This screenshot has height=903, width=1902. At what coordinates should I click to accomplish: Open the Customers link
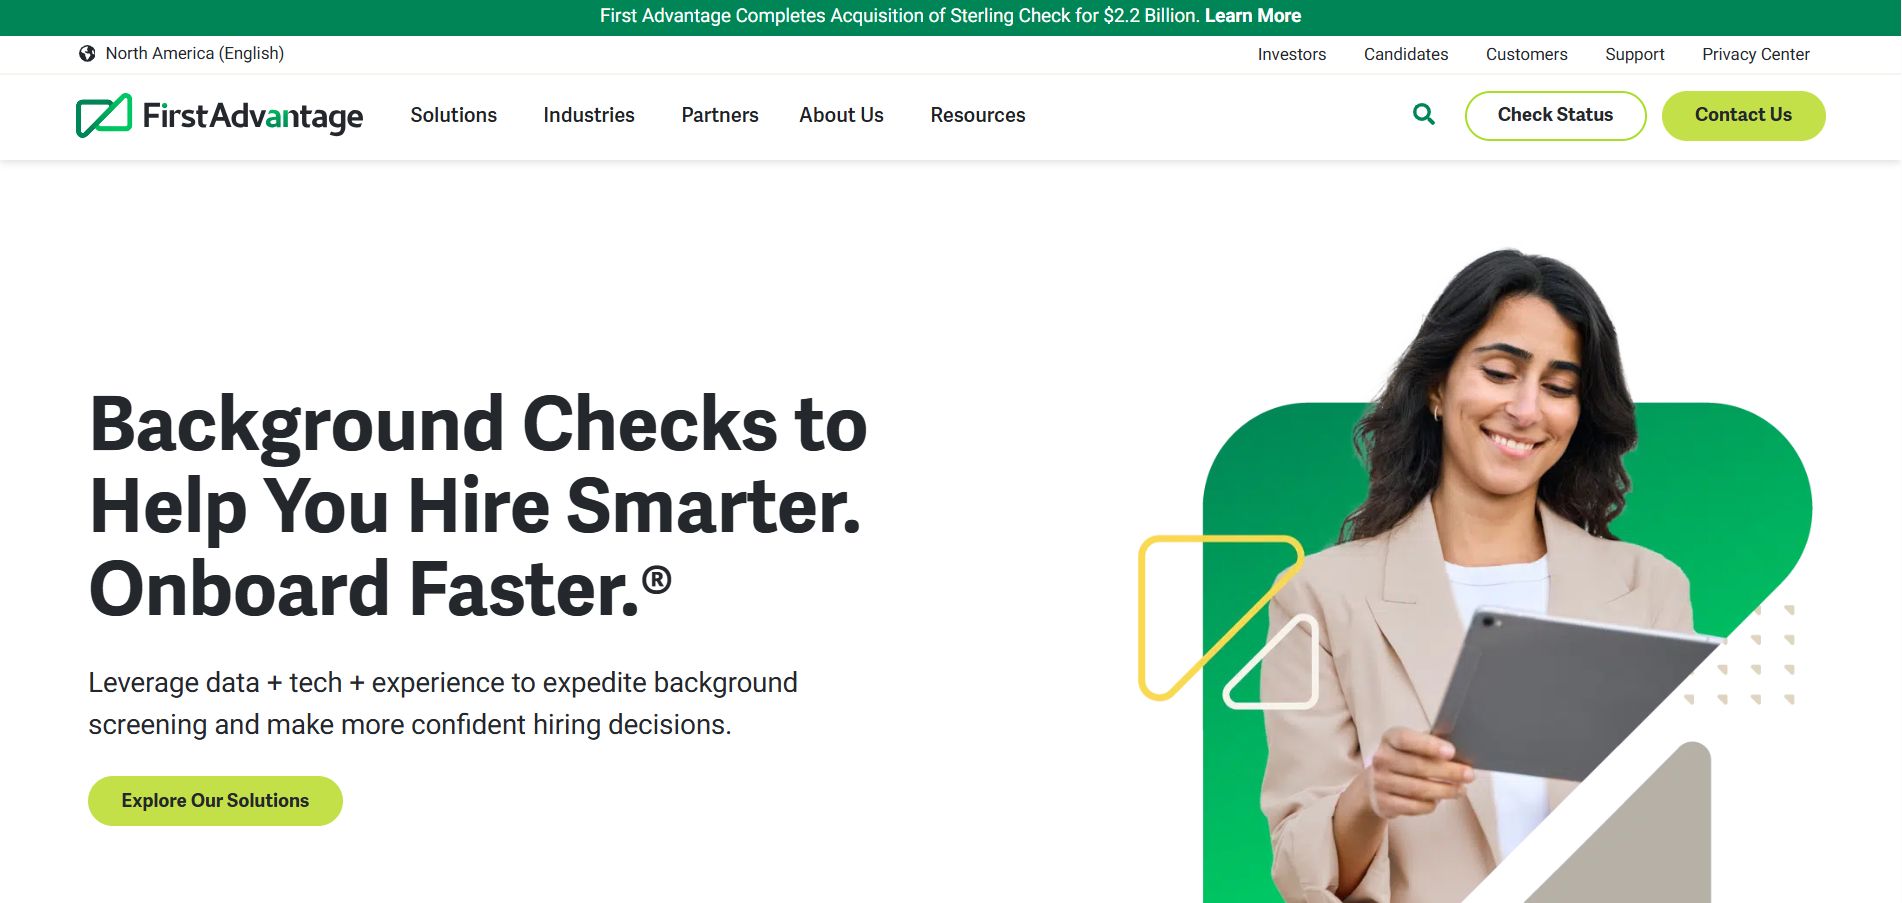(1526, 54)
